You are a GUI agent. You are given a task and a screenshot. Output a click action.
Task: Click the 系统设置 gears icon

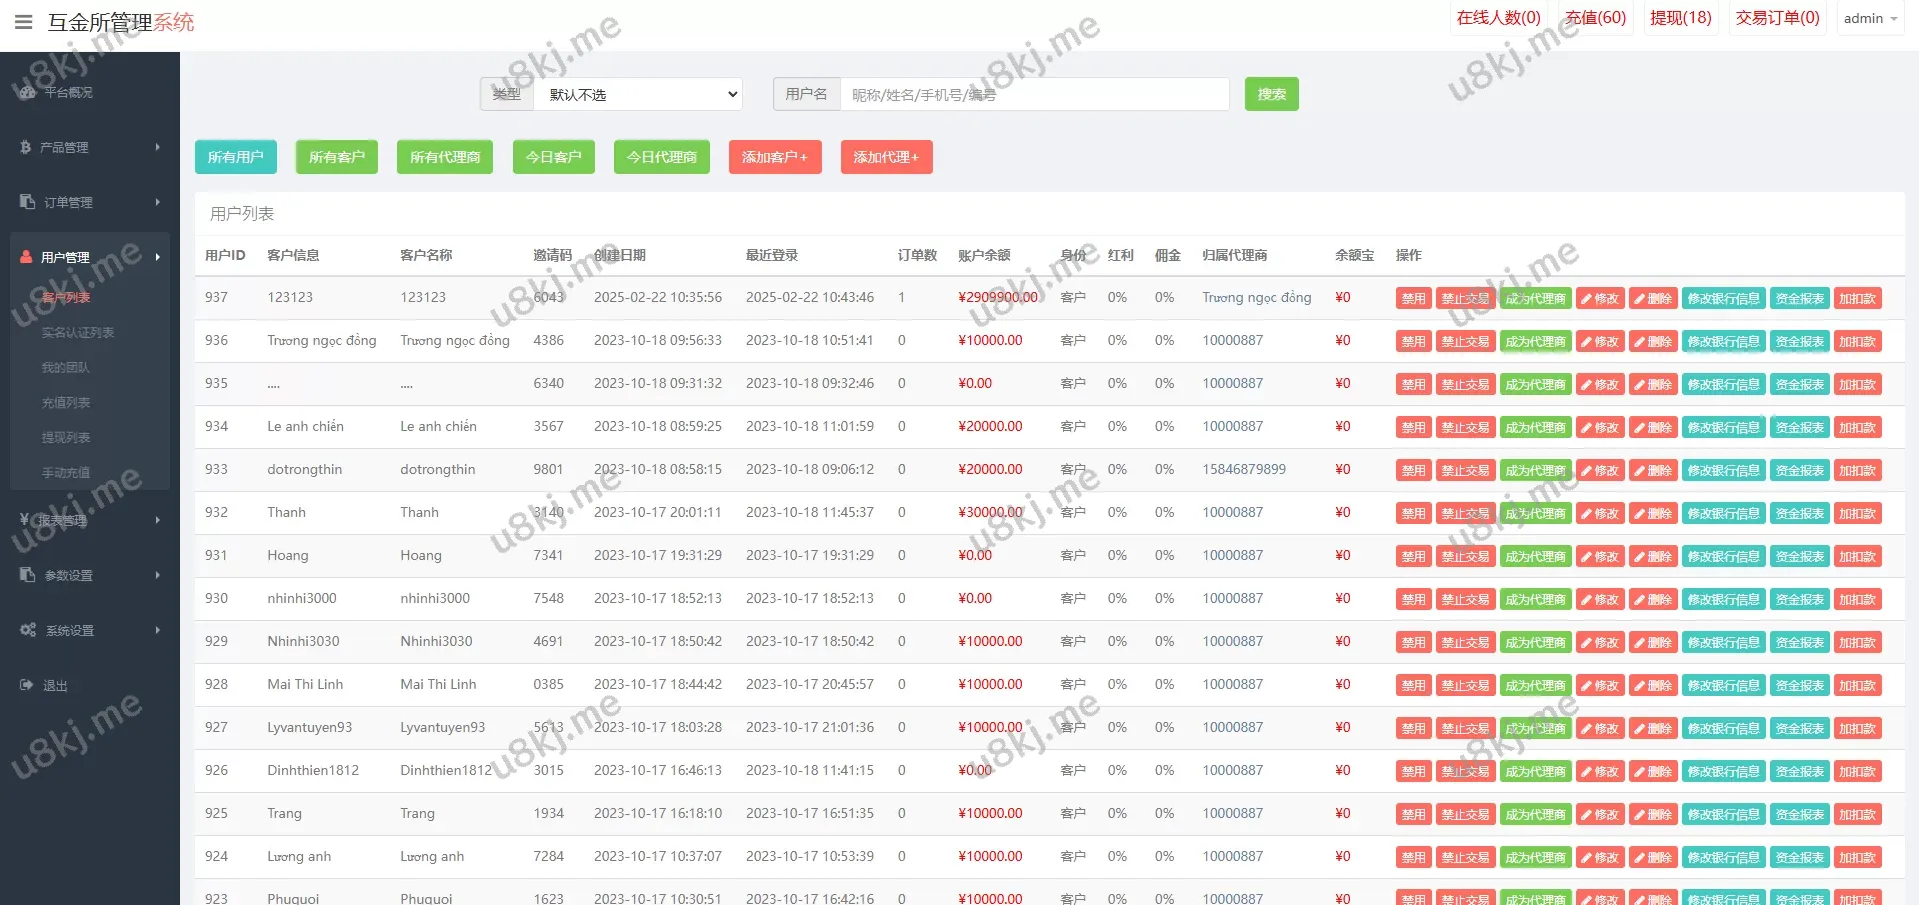(x=28, y=630)
